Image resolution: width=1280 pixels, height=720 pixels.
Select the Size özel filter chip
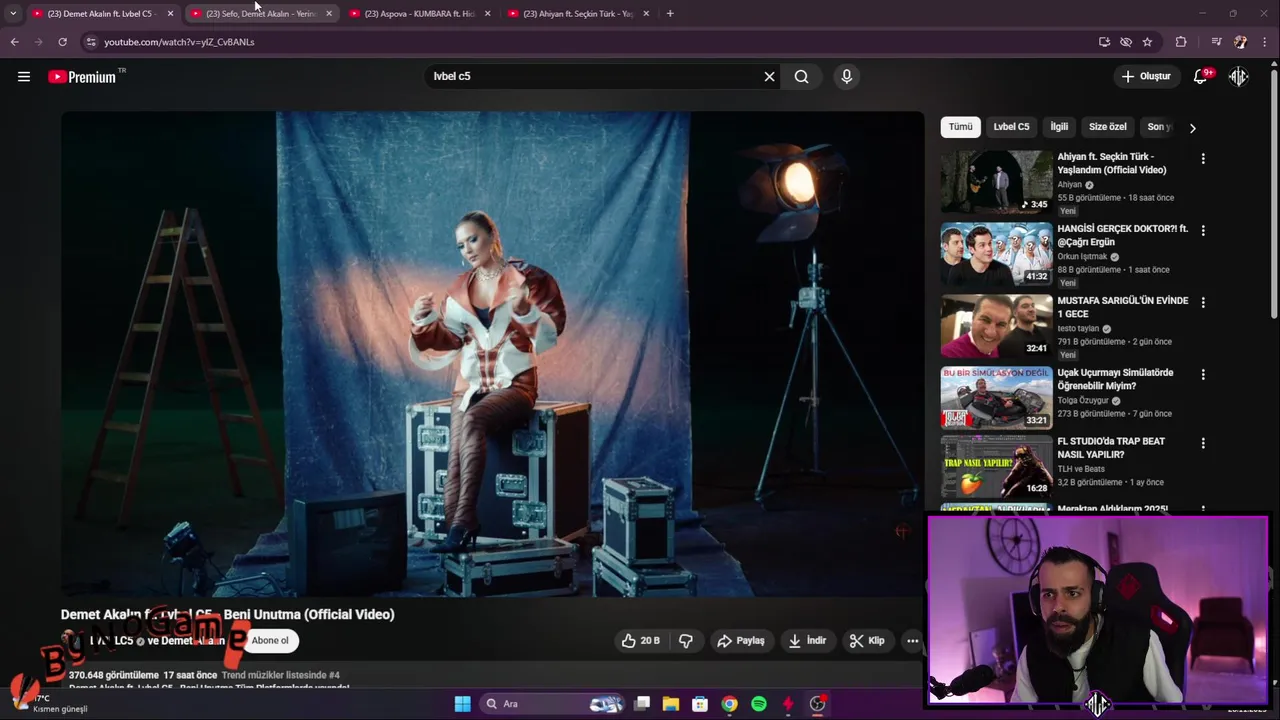[x=1107, y=127]
